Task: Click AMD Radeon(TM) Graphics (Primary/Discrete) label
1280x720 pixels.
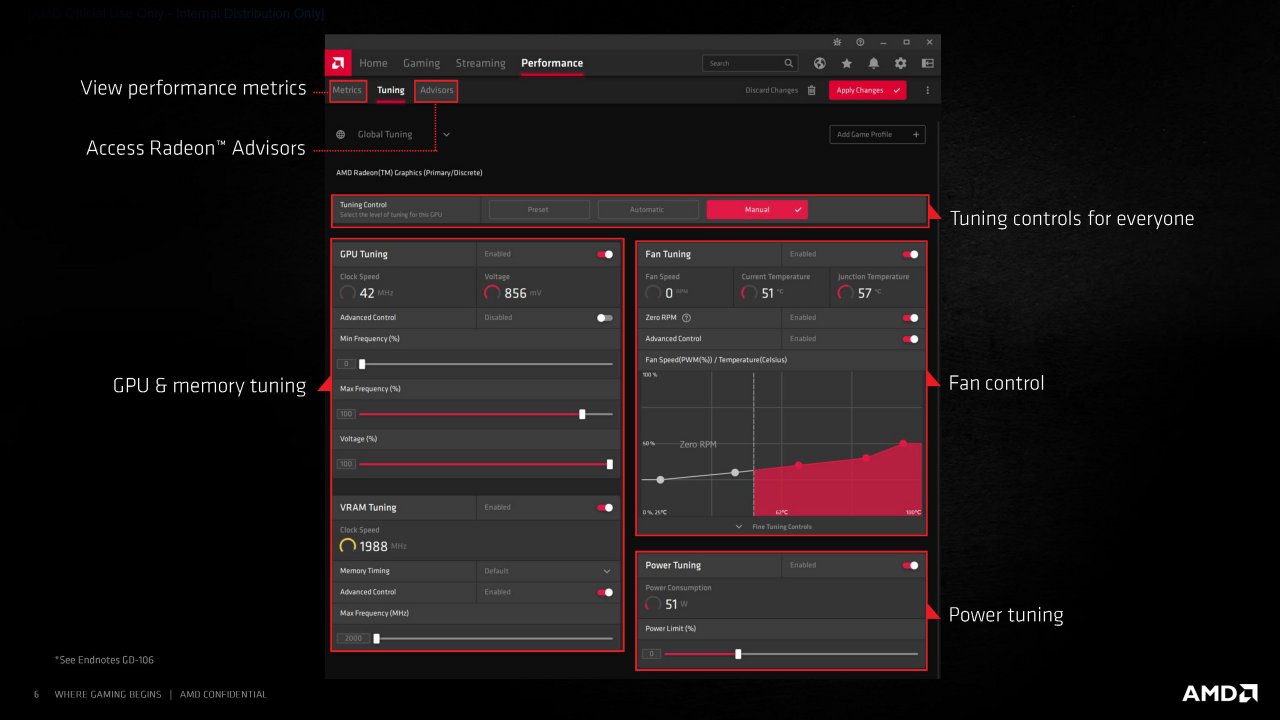Action: click(x=409, y=173)
